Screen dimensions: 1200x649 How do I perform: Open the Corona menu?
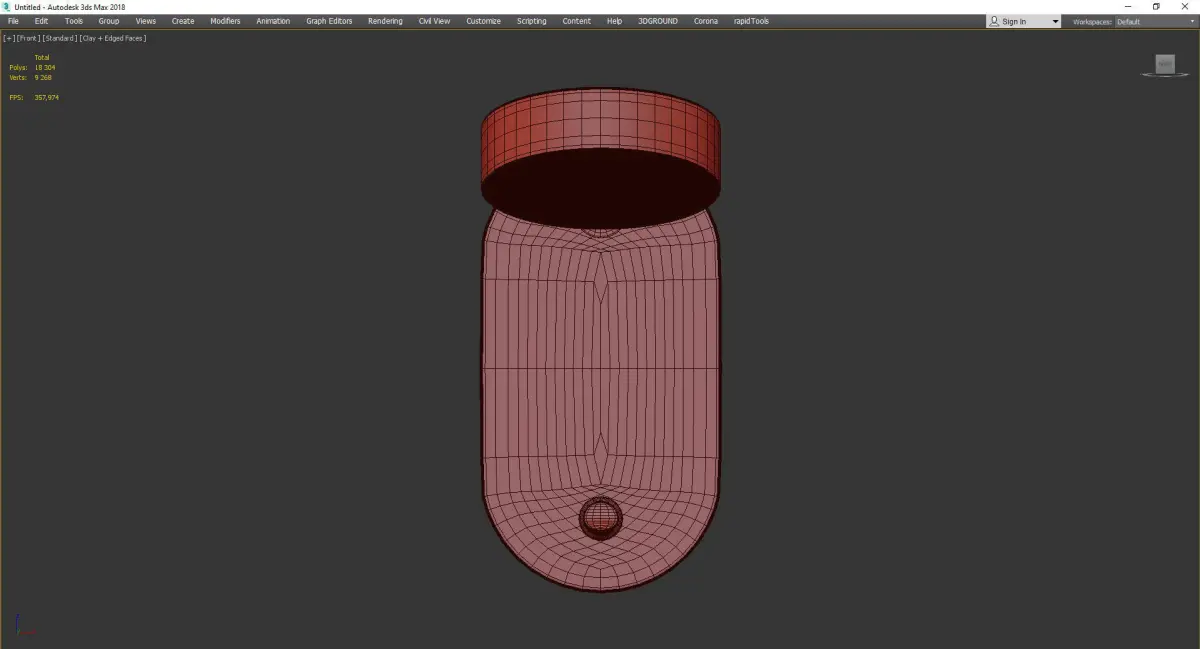(x=706, y=21)
